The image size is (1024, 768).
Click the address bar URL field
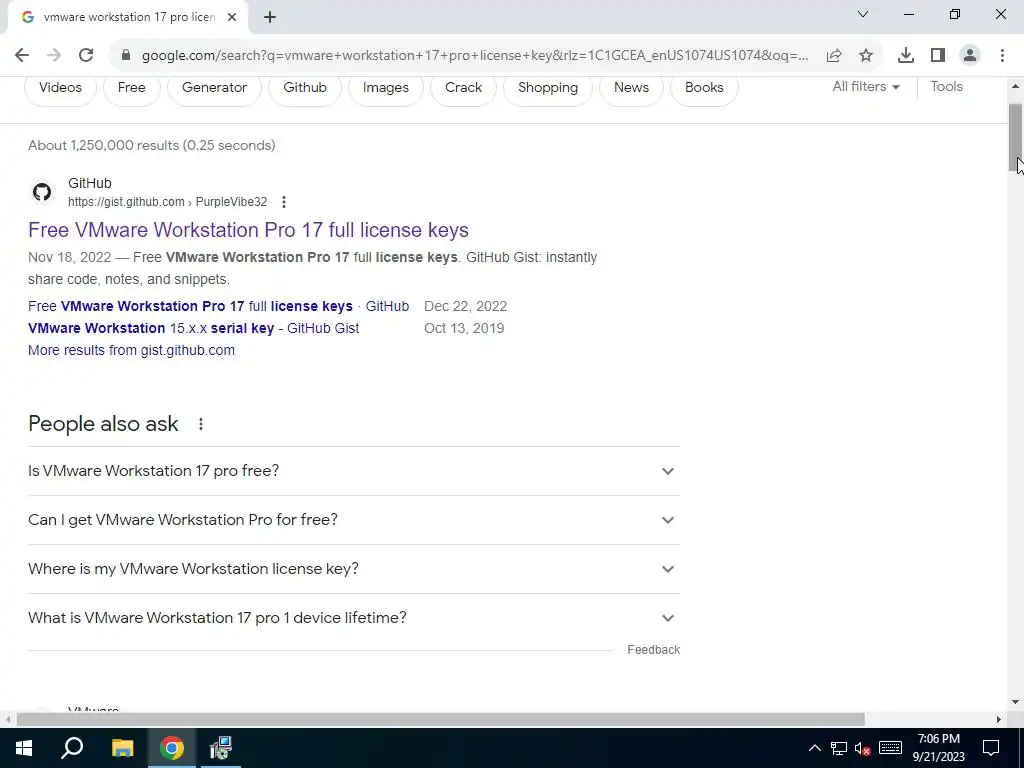point(475,56)
